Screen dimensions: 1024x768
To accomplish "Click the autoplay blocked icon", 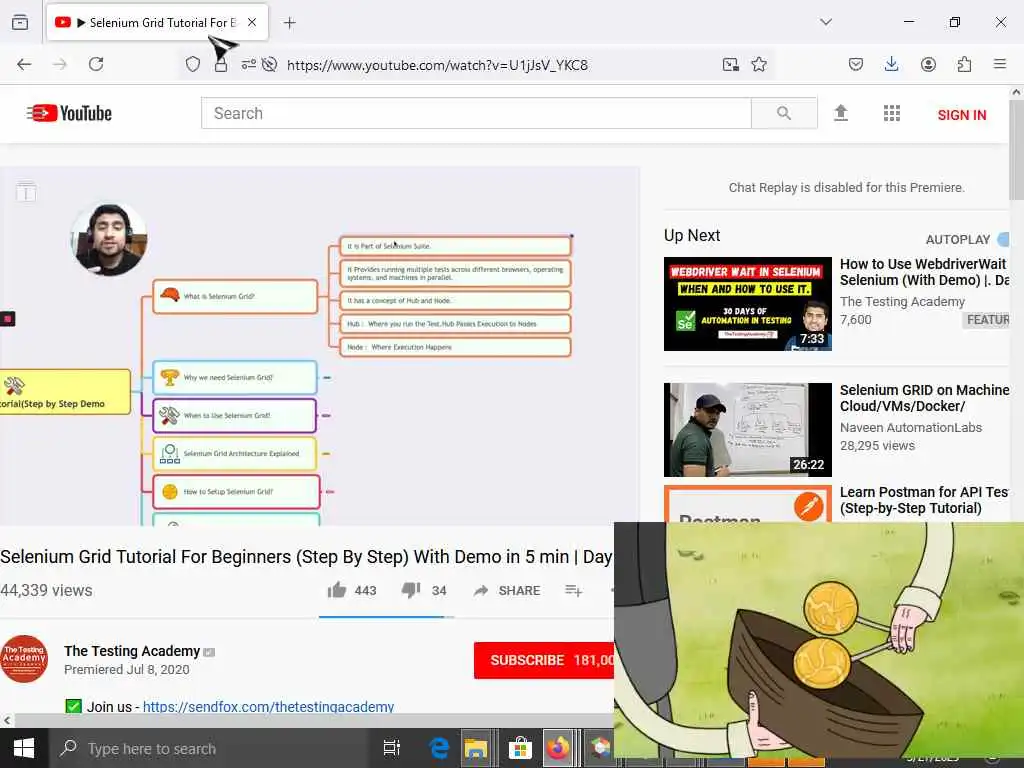I will [x=270, y=64].
